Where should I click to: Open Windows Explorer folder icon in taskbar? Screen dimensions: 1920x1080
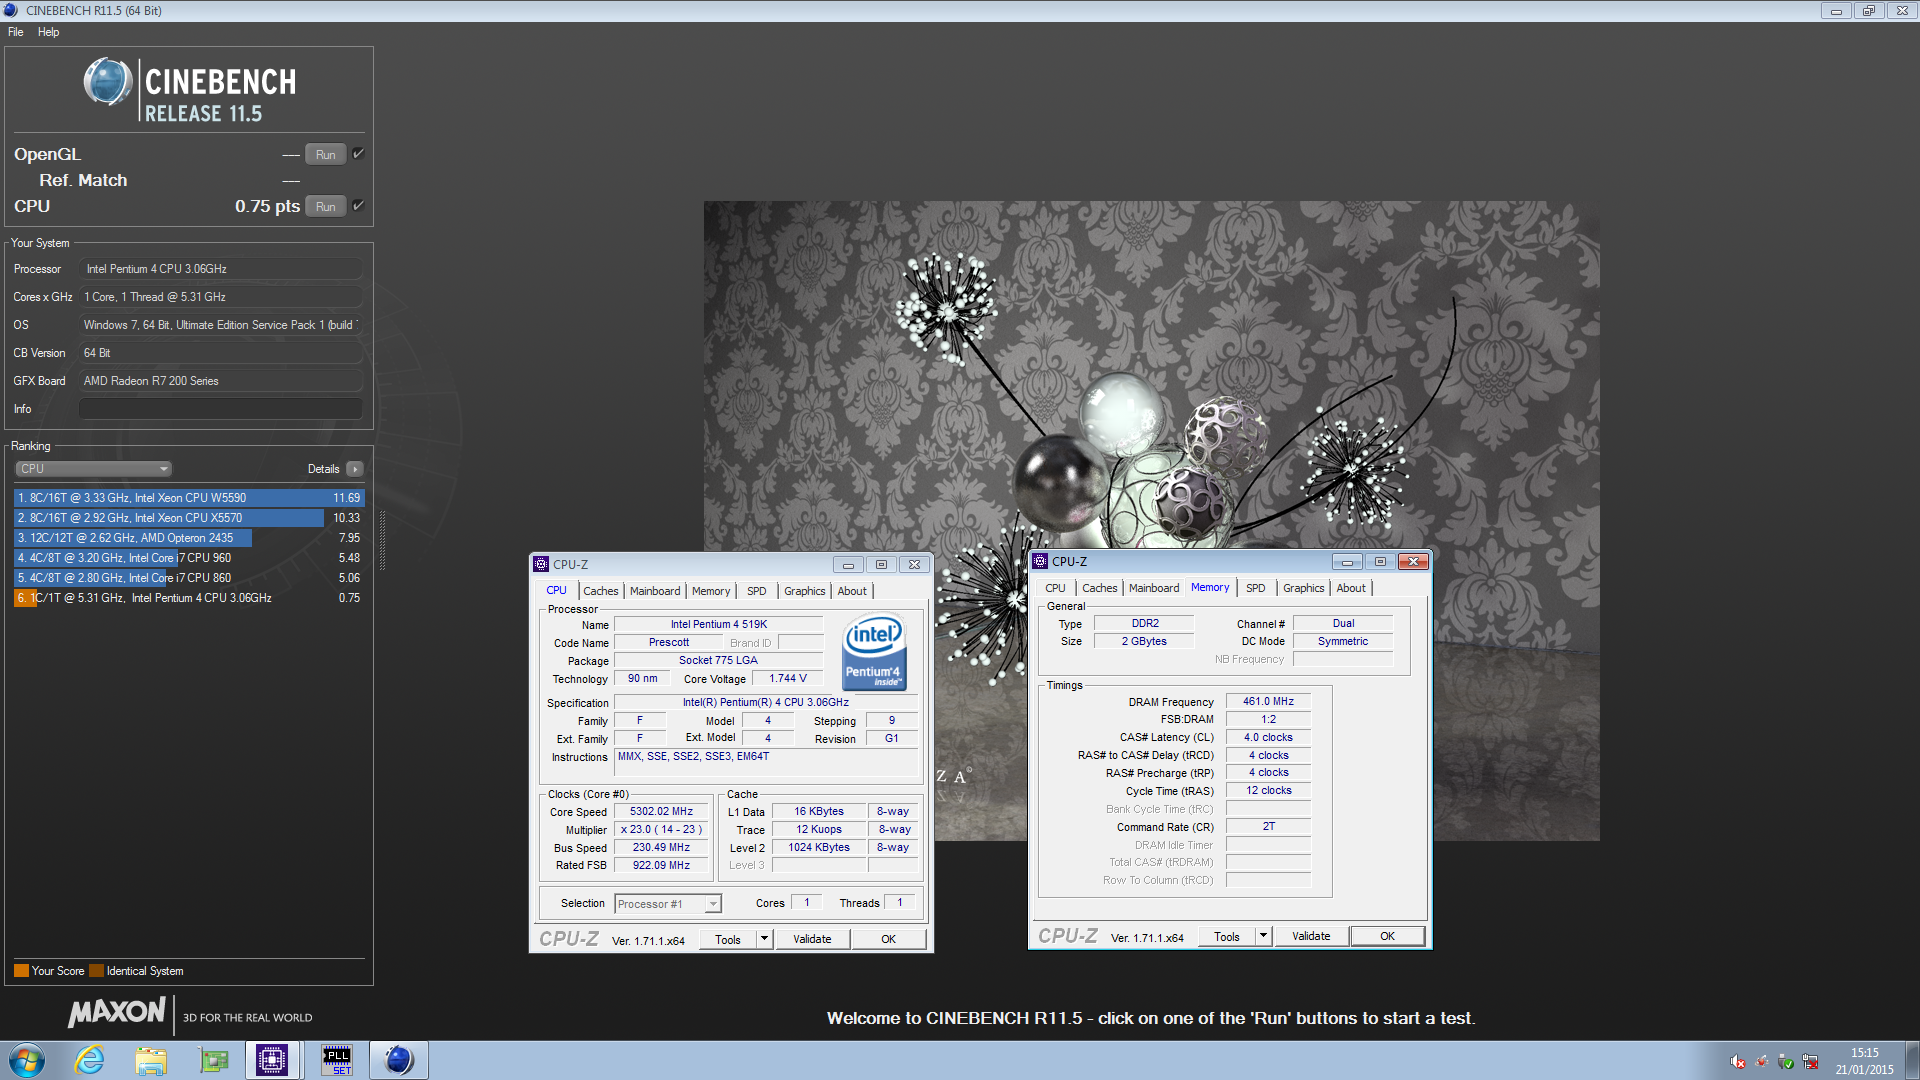[151, 1060]
